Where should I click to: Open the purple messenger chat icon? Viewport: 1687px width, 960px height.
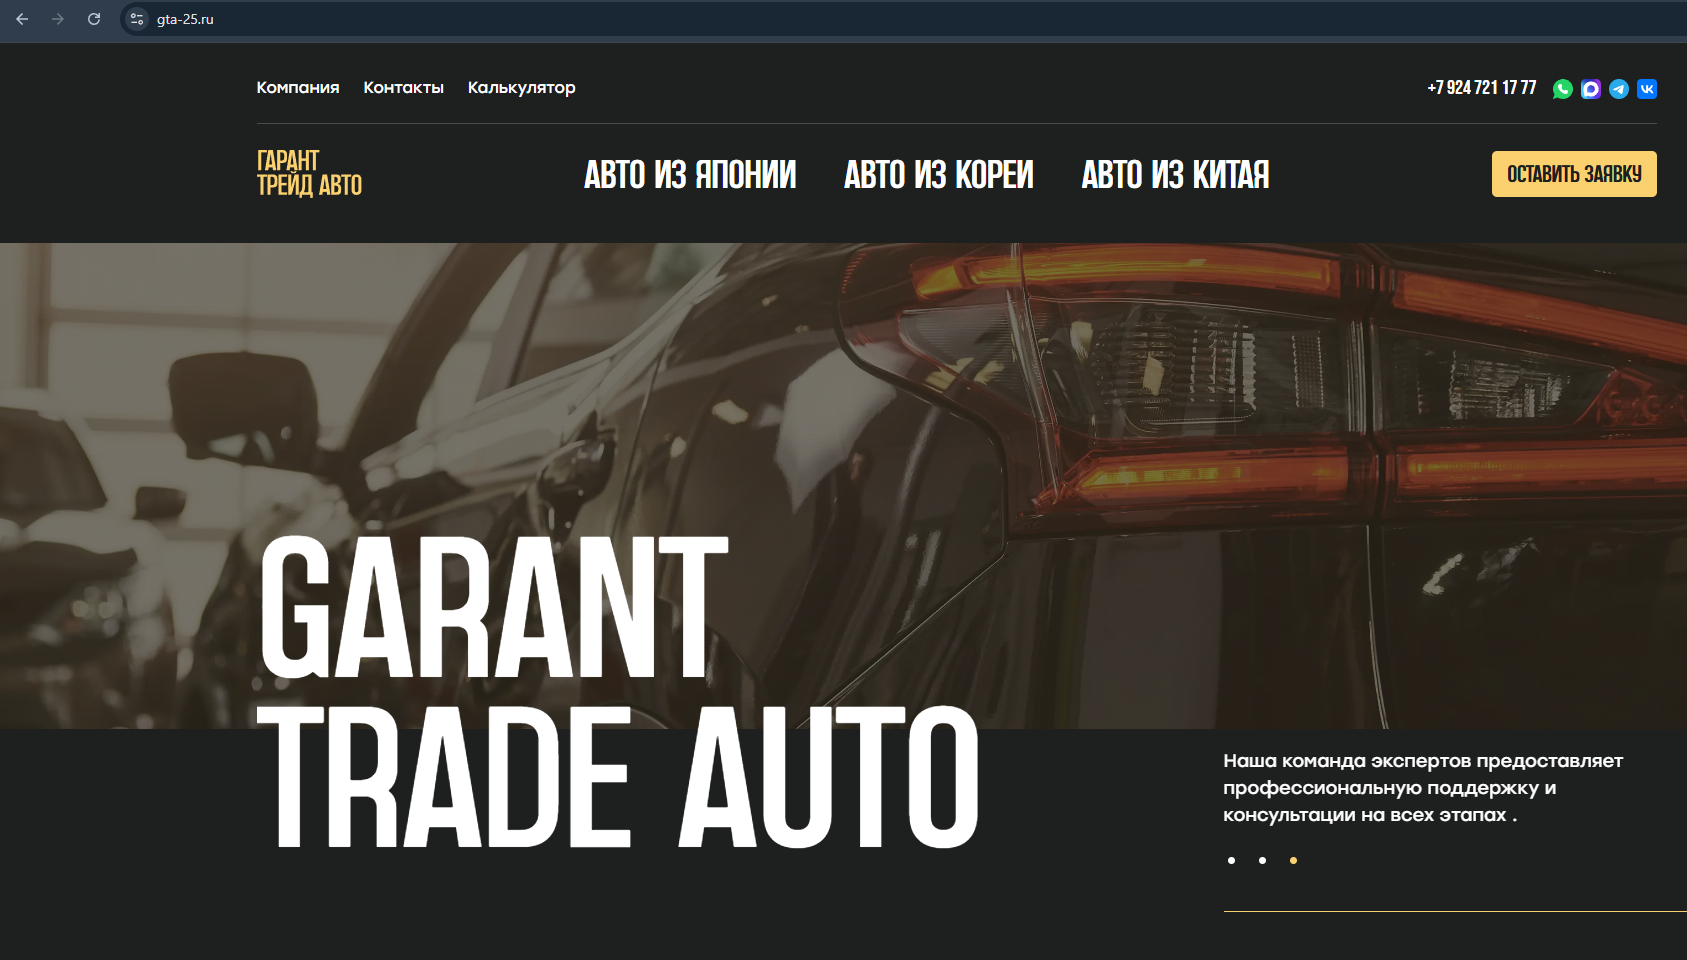pos(1590,89)
